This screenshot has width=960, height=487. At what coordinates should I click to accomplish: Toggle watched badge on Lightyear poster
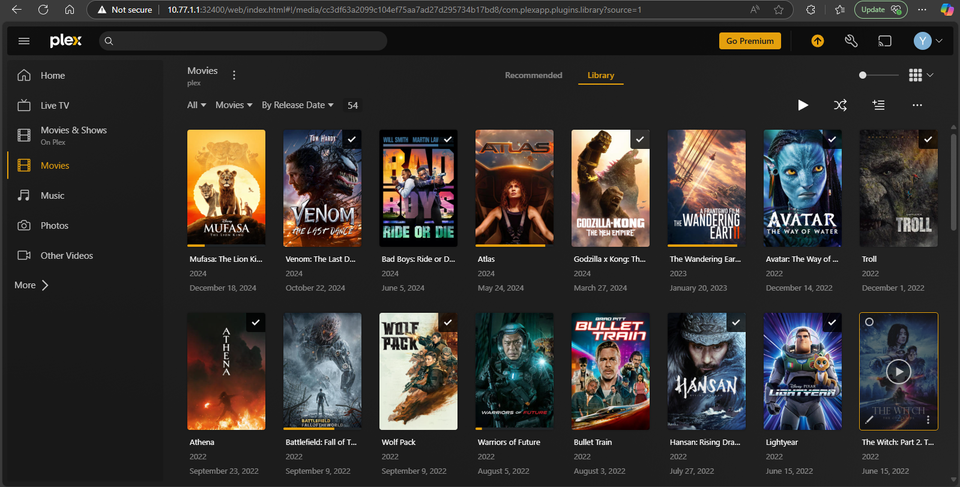pyautogui.click(x=832, y=322)
